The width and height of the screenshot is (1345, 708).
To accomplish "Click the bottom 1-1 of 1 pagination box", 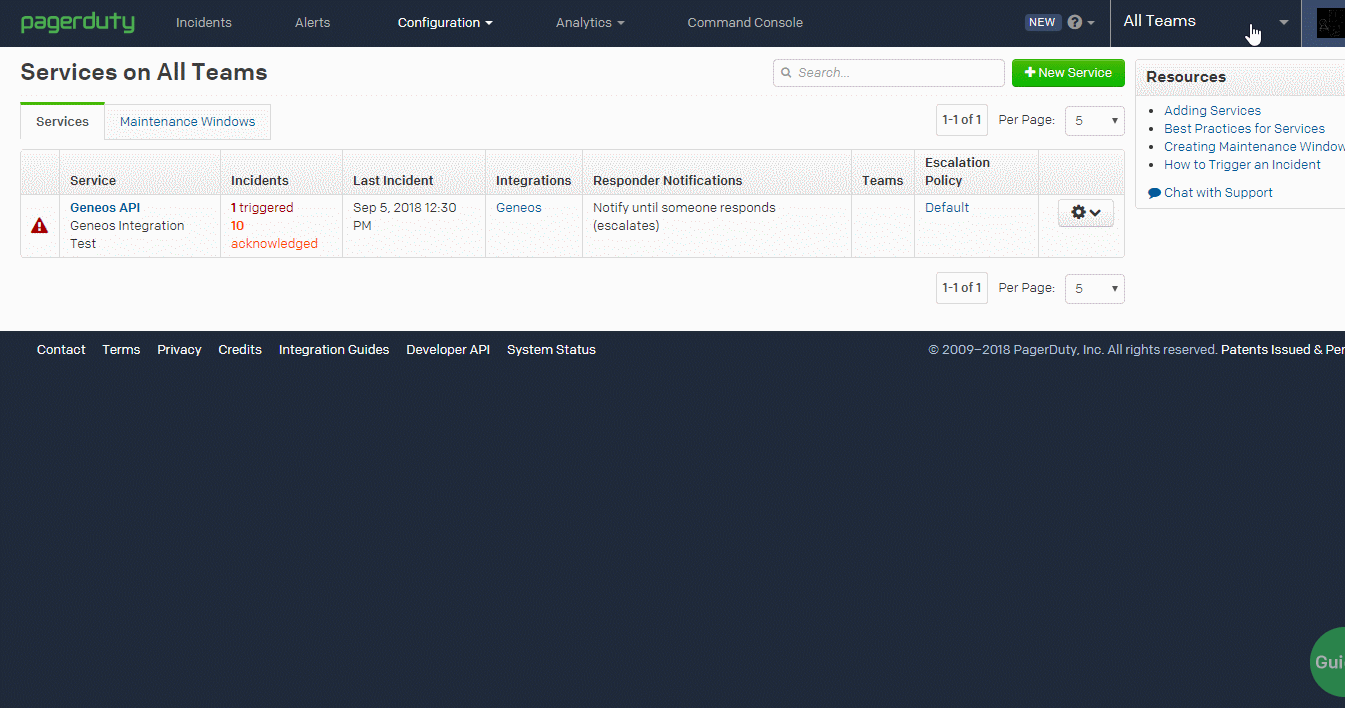I will (962, 288).
